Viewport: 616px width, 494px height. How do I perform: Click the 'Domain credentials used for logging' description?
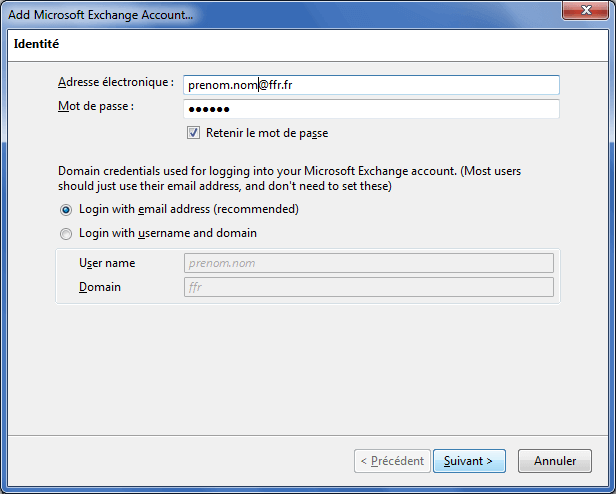click(x=290, y=178)
